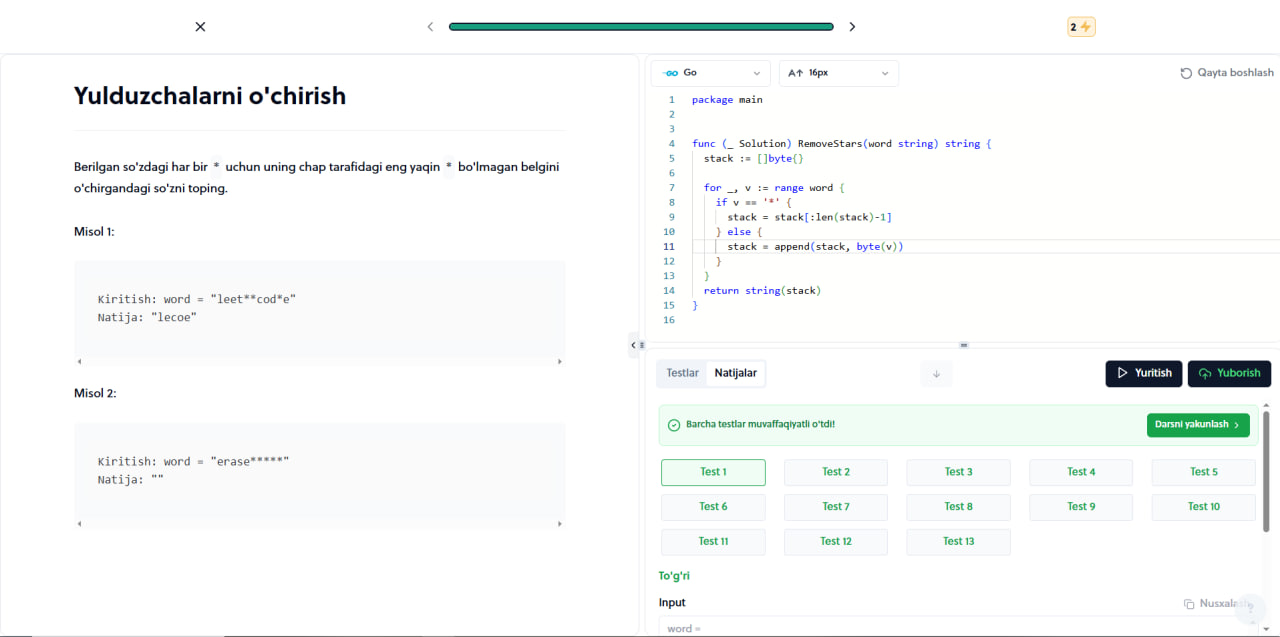Viewport: 1280px width, 637px height.
Task: Click the down arrow button in results panel
Action: pos(937,374)
